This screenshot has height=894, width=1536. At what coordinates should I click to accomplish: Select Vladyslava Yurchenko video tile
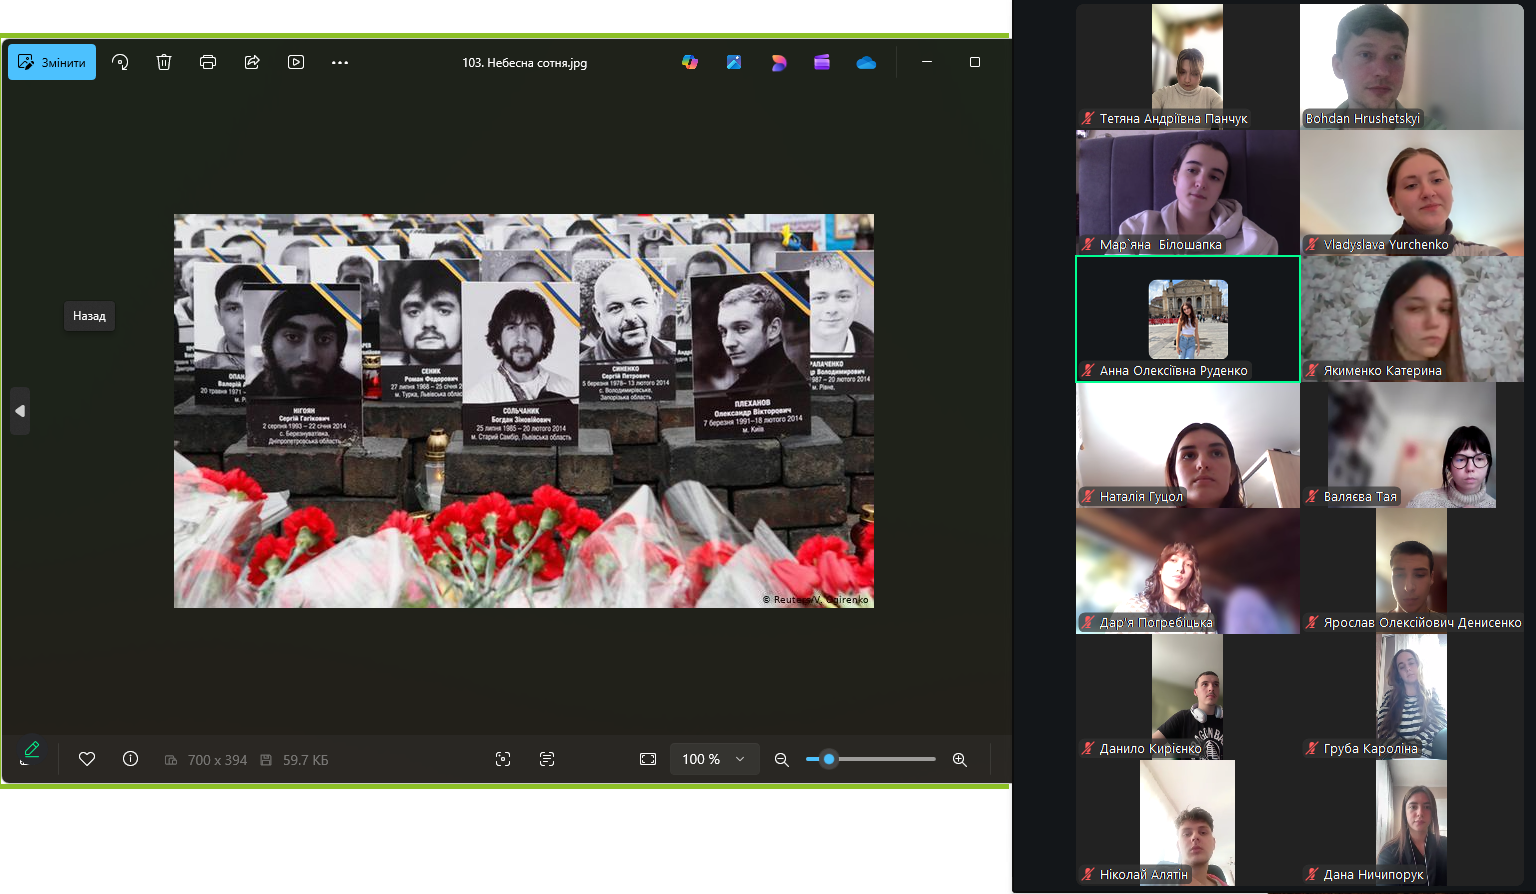point(1412,193)
